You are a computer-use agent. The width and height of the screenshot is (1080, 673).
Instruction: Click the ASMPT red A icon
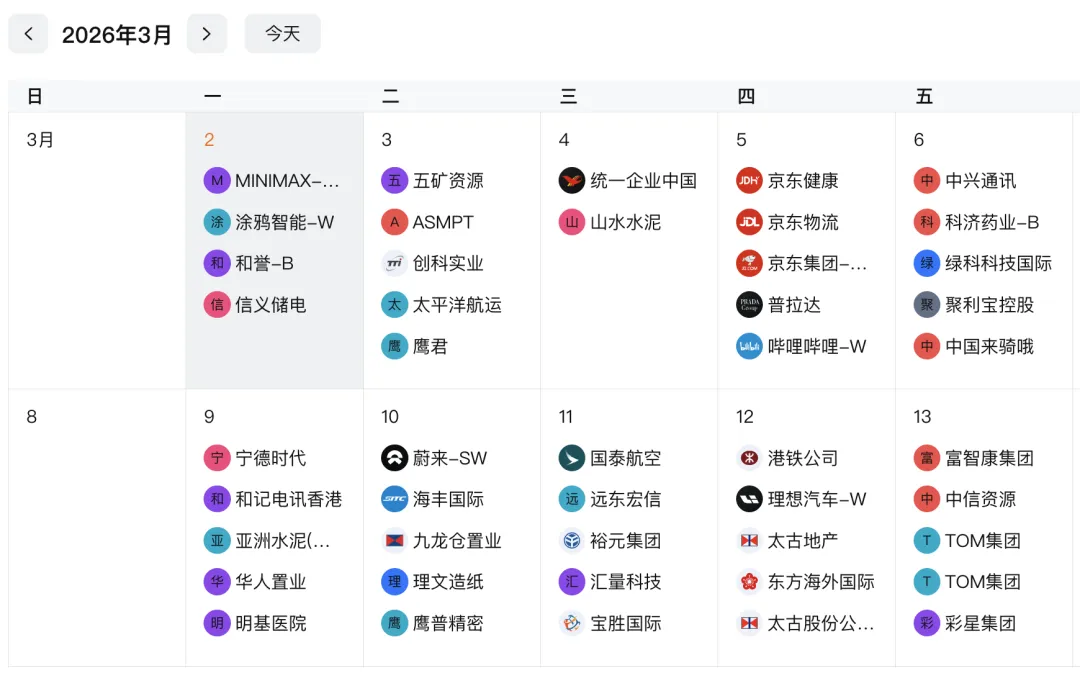coord(394,222)
